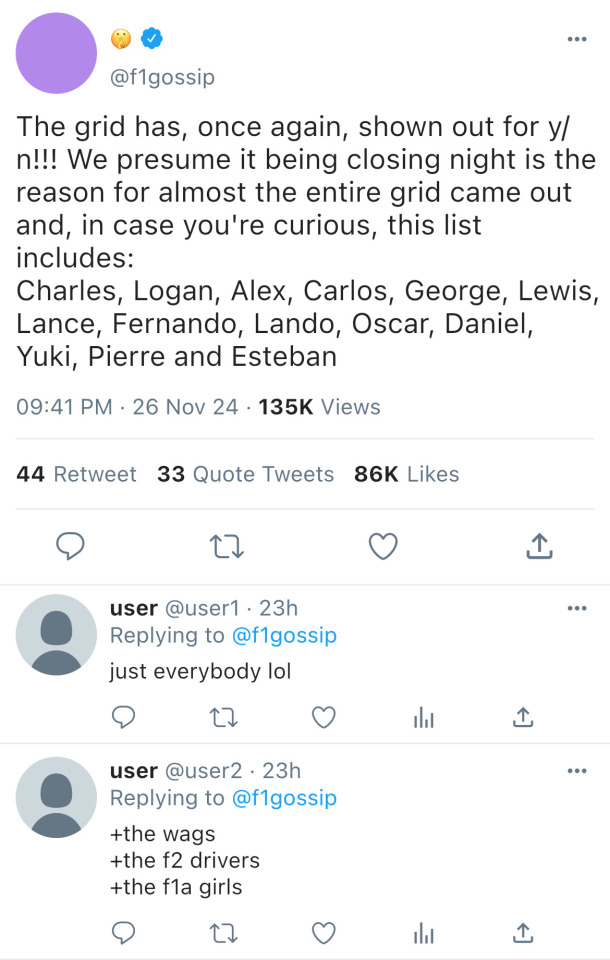Open more options on user1's reply

point(577,608)
